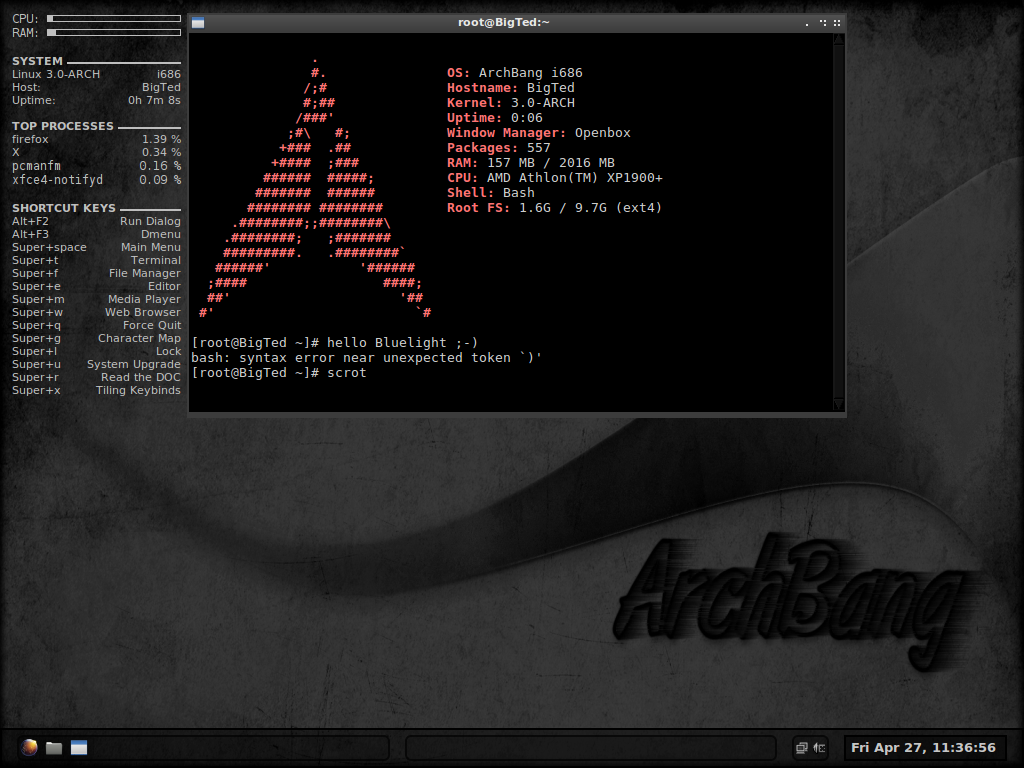Screen dimensions: 1024x768
Task: Click the 'TOP PROCESSES' heading
Action: (x=63, y=126)
